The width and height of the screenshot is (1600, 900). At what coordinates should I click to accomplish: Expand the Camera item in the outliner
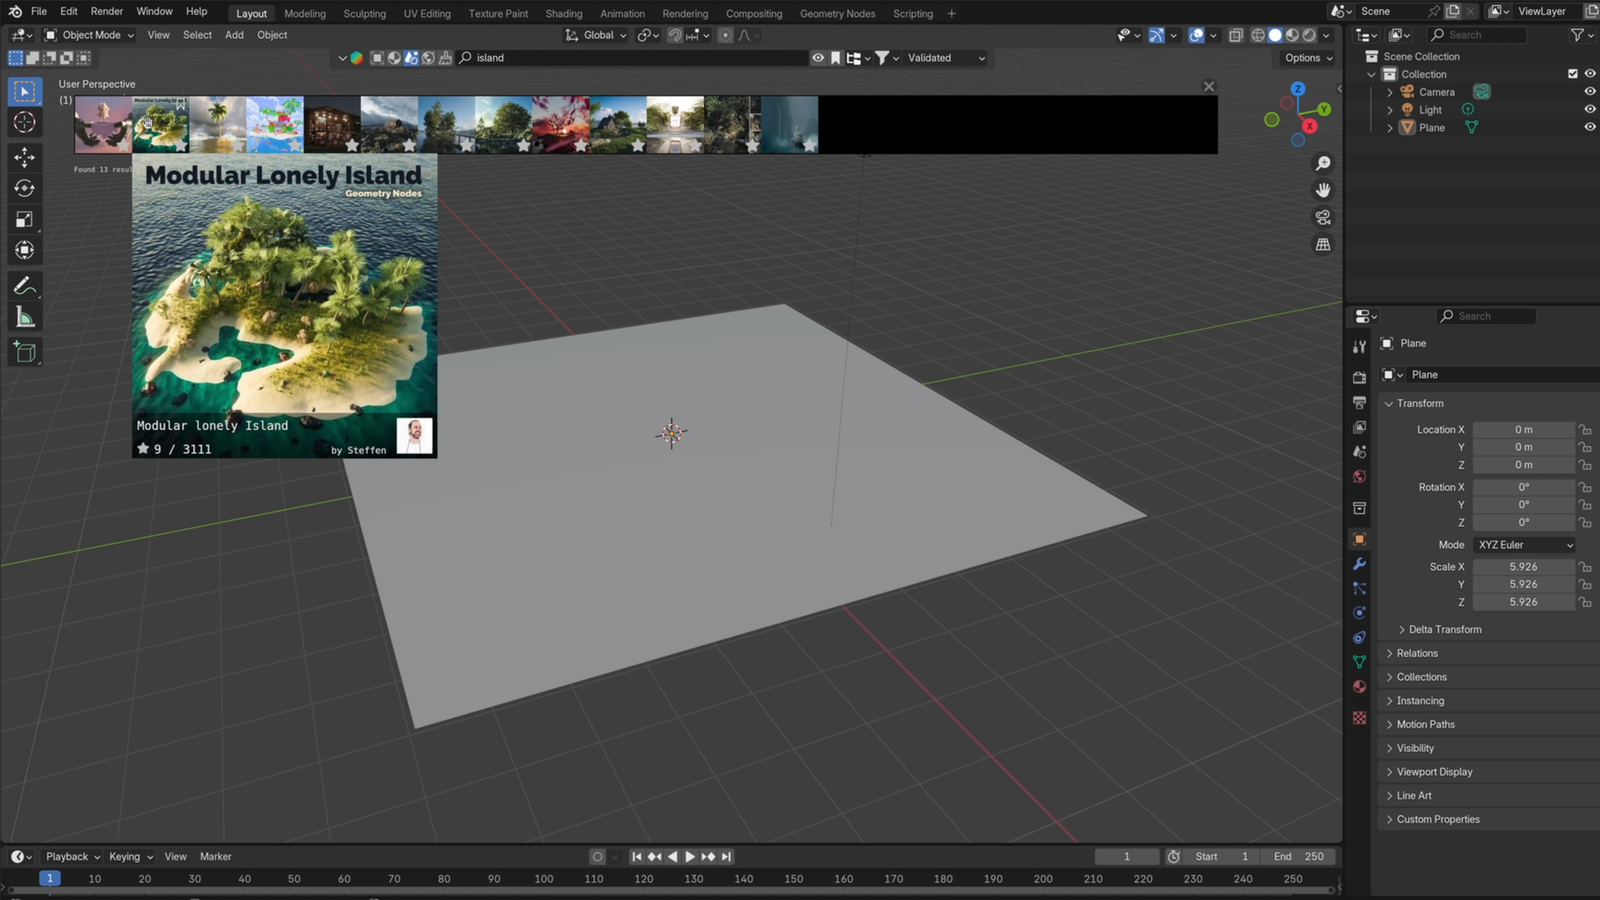[1390, 91]
